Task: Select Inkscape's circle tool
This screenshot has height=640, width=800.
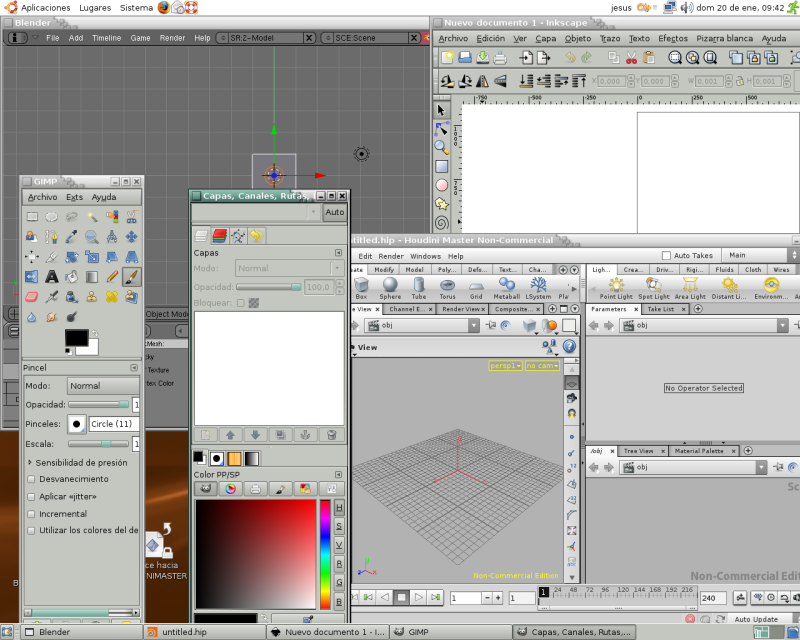Action: [x=441, y=185]
